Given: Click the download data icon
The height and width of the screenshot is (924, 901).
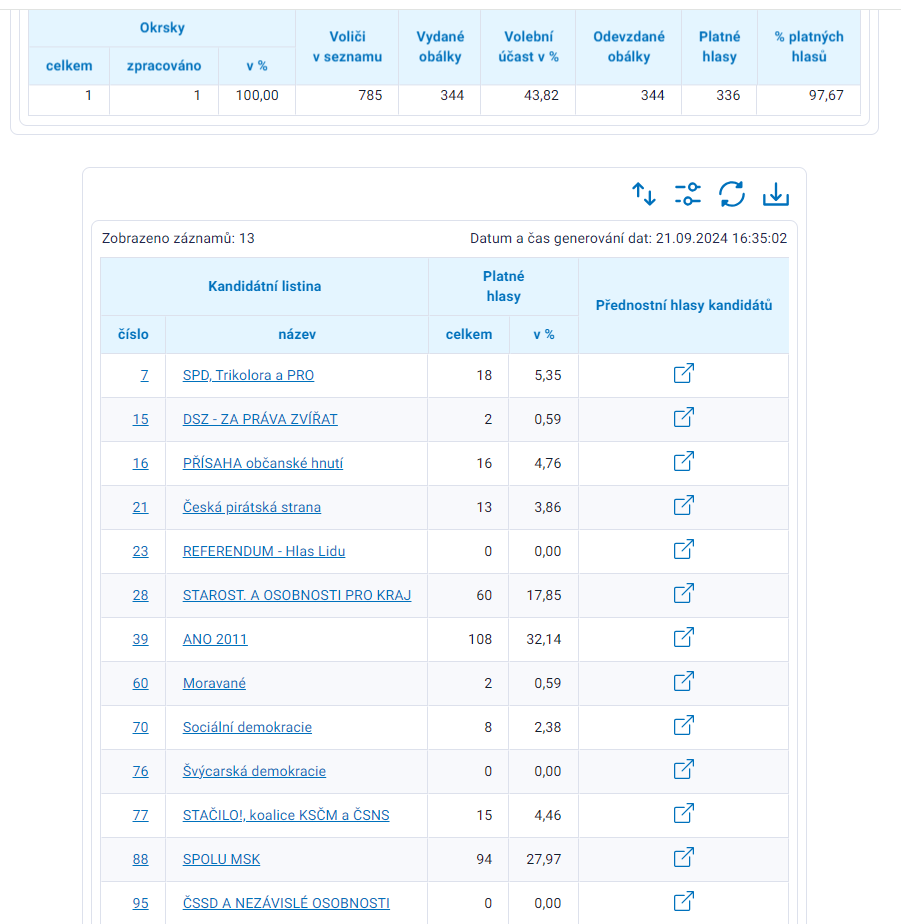Looking at the screenshot, I should coord(775,194).
